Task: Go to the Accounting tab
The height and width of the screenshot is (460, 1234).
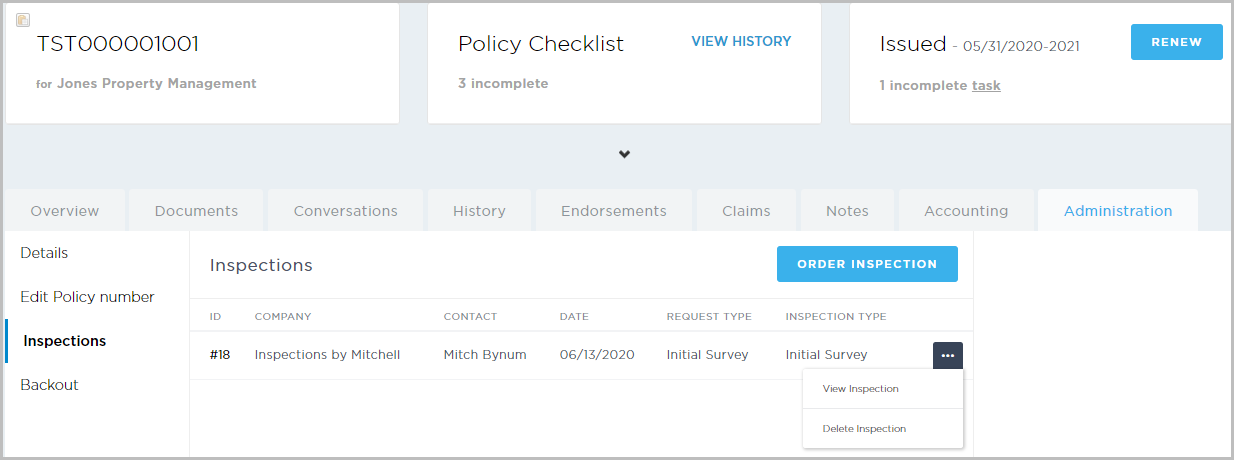Action: [965, 211]
